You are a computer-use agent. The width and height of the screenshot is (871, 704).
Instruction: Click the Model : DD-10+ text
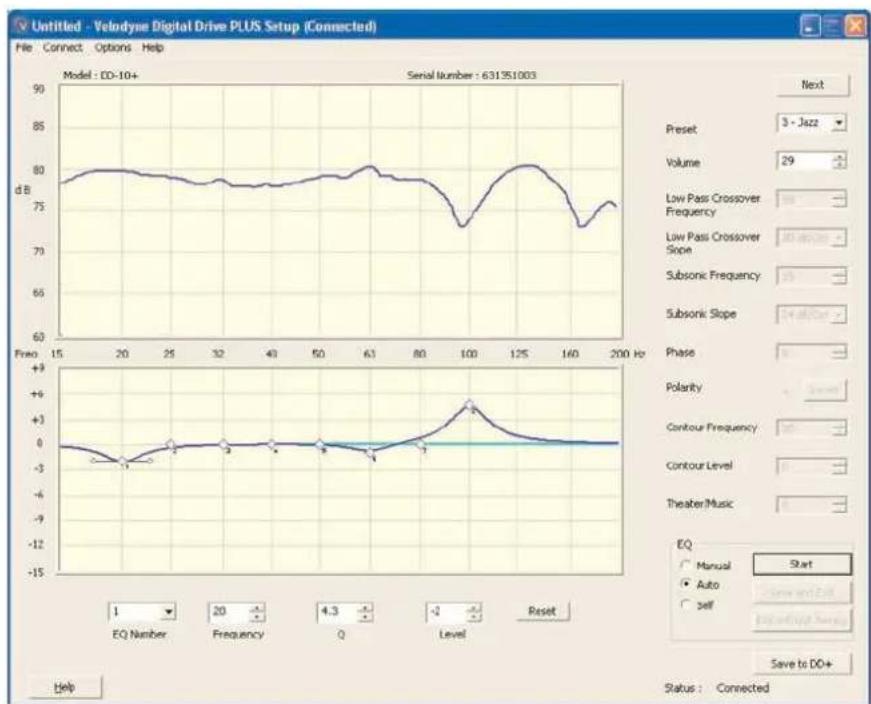pyautogui.click(x=101, y=76)
